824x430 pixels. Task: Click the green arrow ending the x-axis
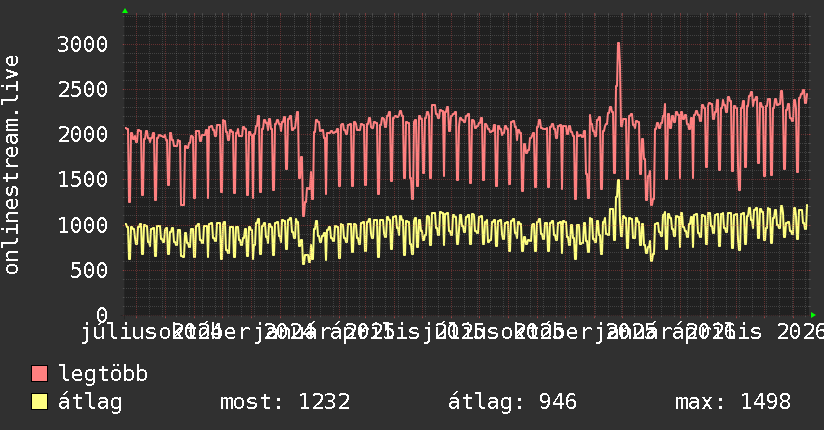click(x=813, y=315)
